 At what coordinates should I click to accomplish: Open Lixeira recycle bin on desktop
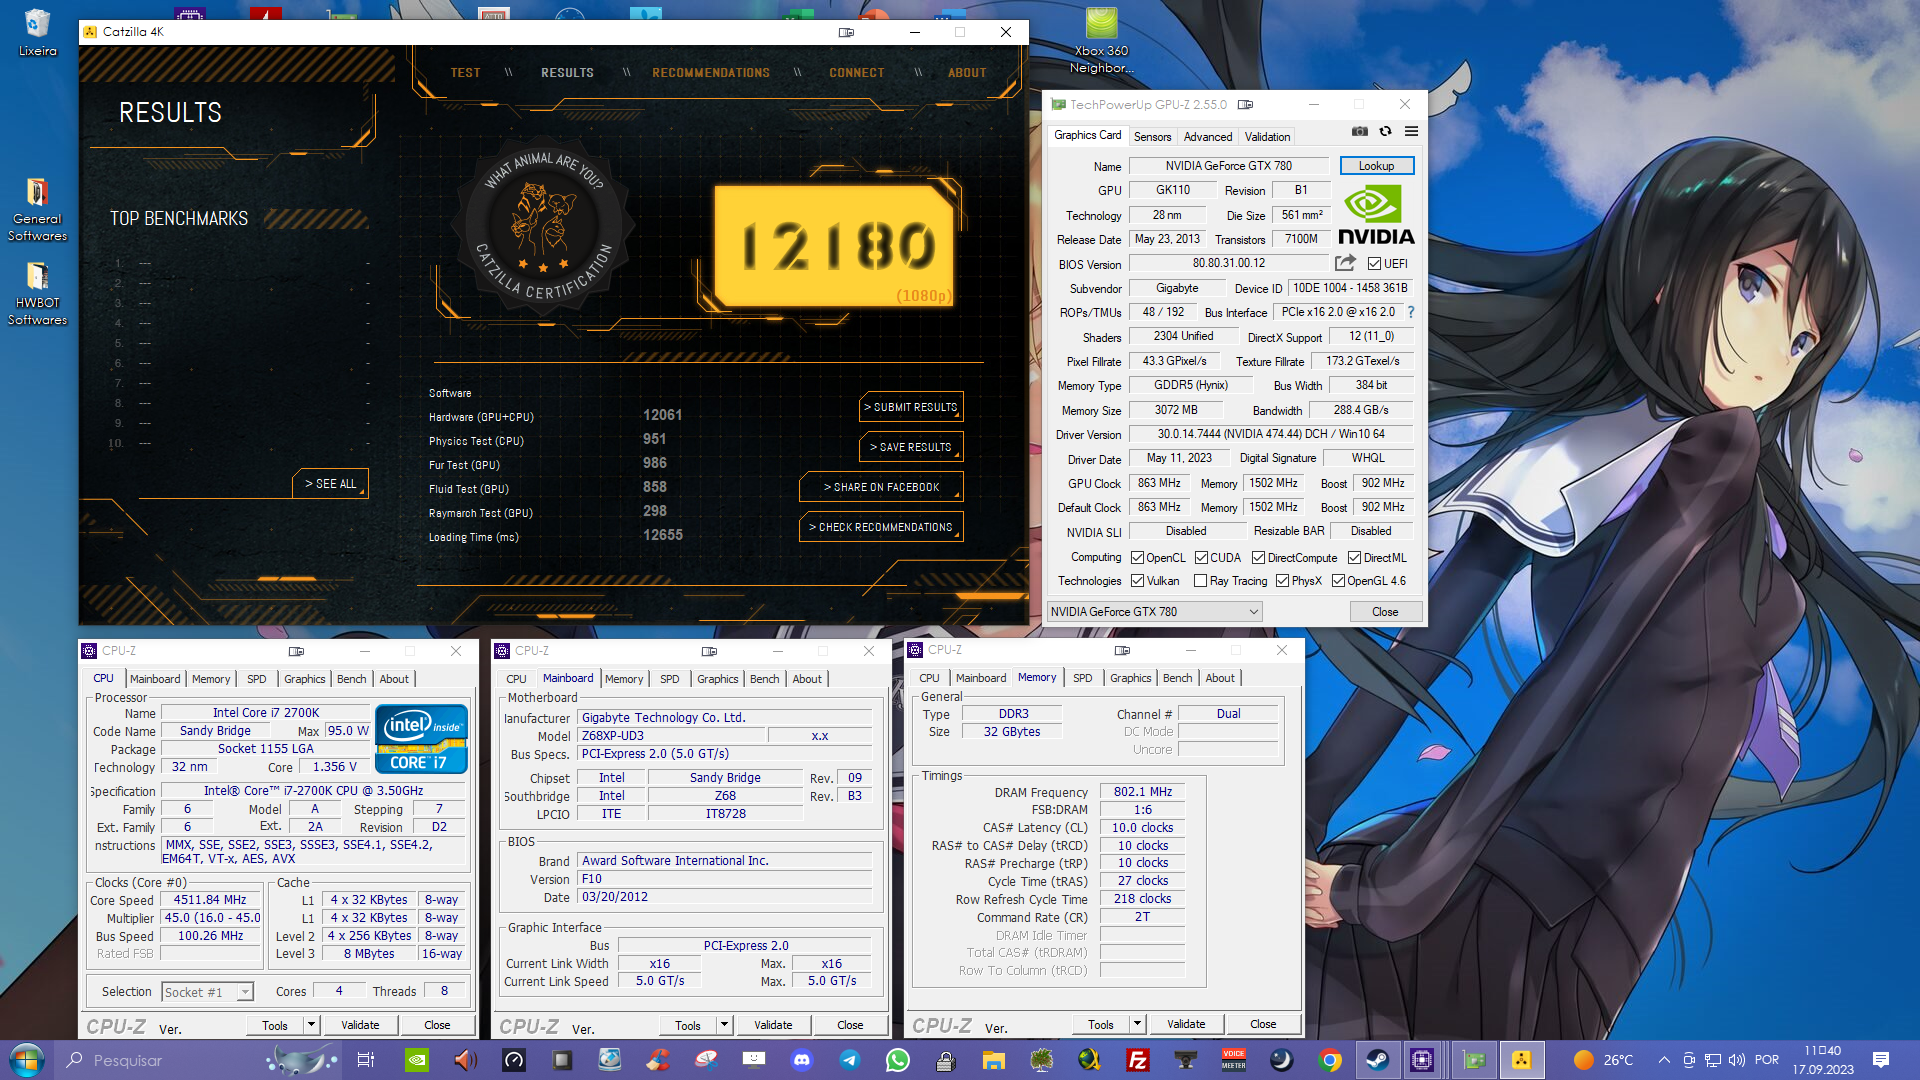[37, 32]
